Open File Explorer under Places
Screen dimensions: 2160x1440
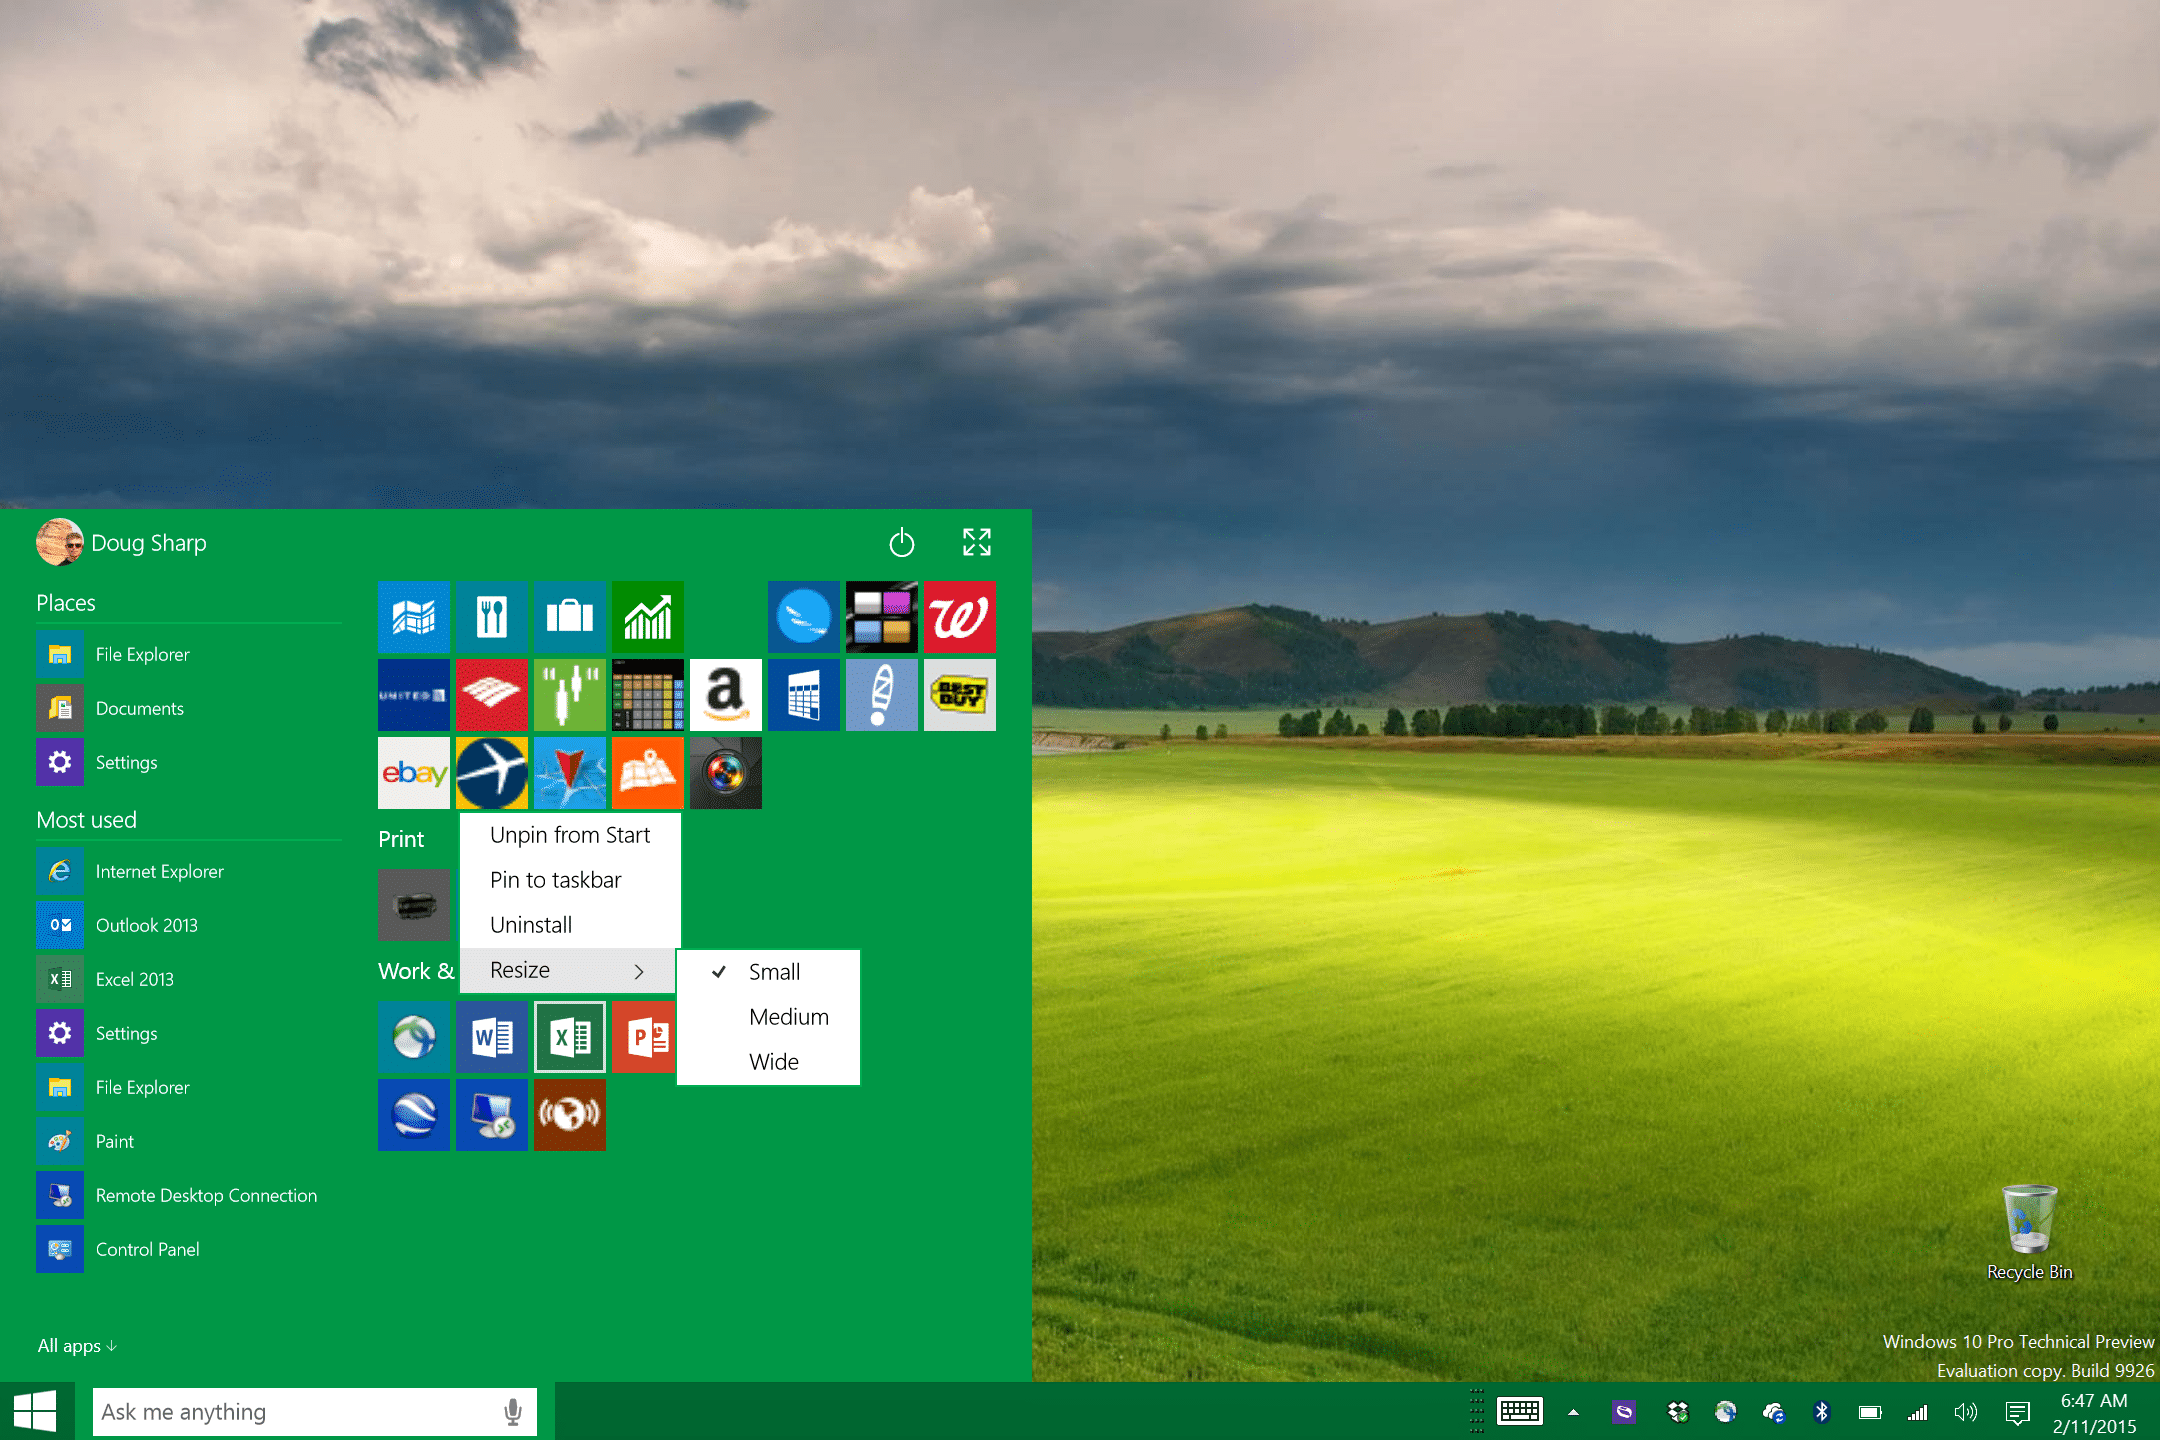pyautogui.click(x=188, y=654)
